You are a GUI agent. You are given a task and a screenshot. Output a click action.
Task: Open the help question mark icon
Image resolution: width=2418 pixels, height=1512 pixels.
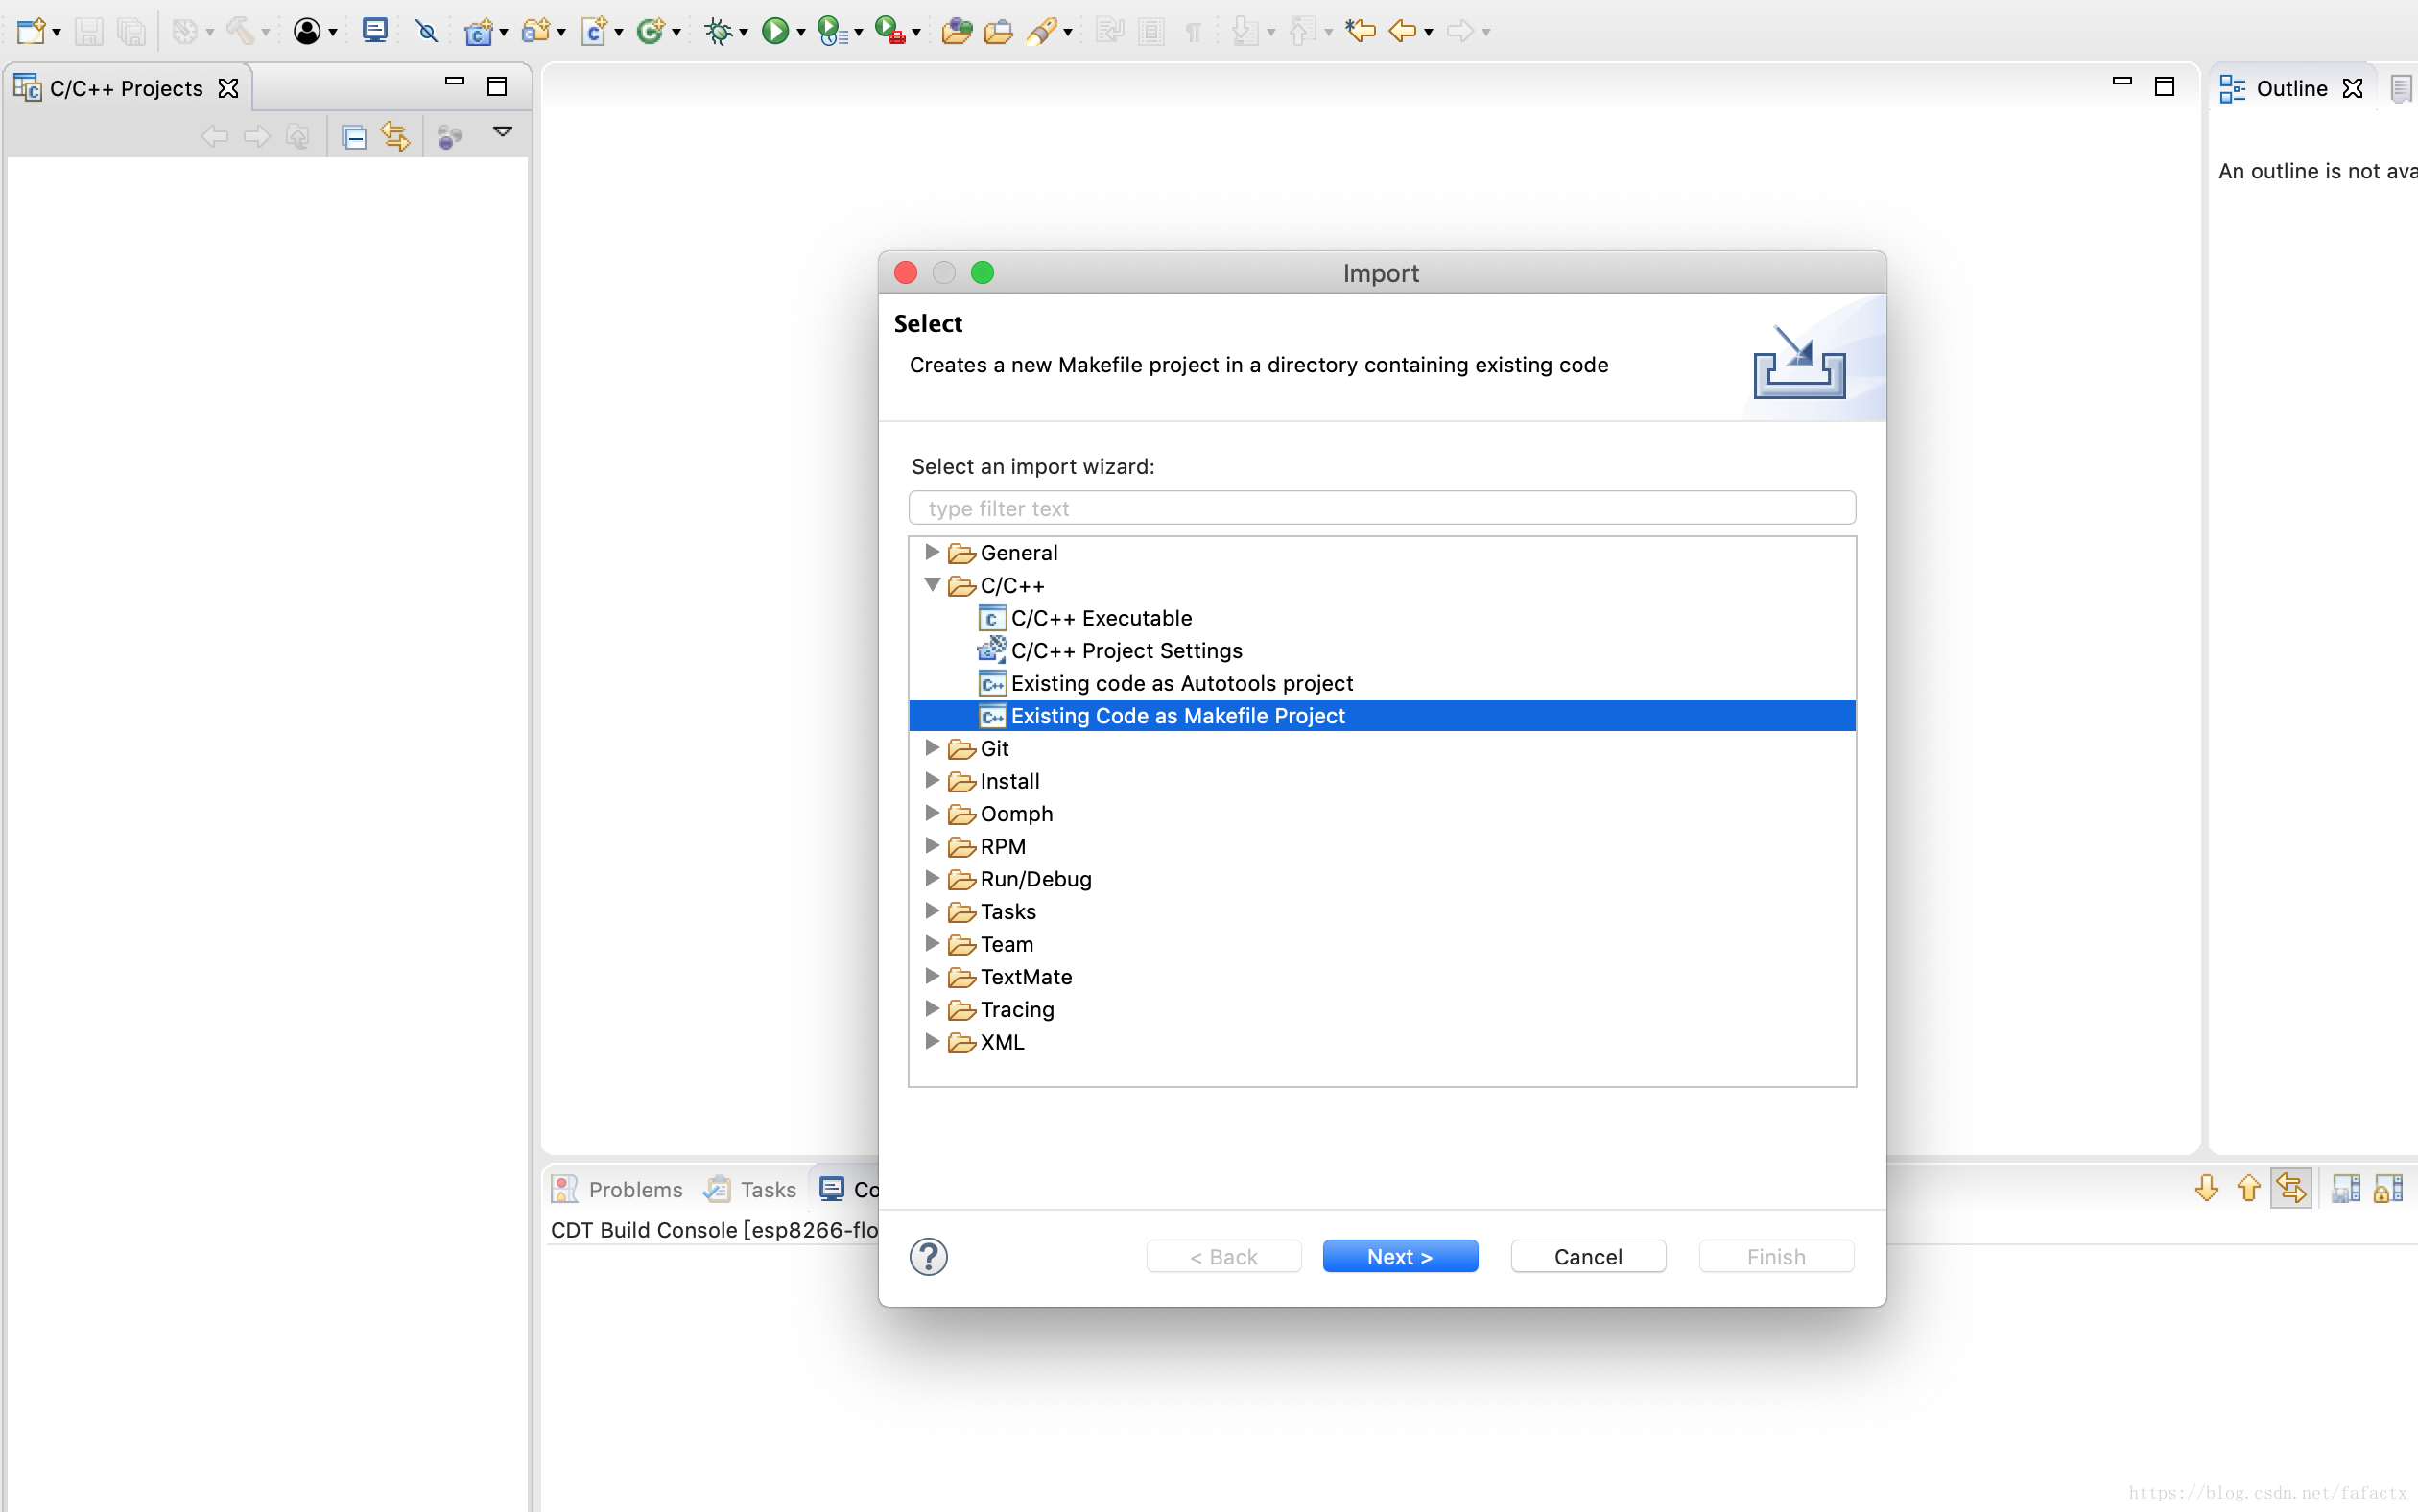point(928,1256)
